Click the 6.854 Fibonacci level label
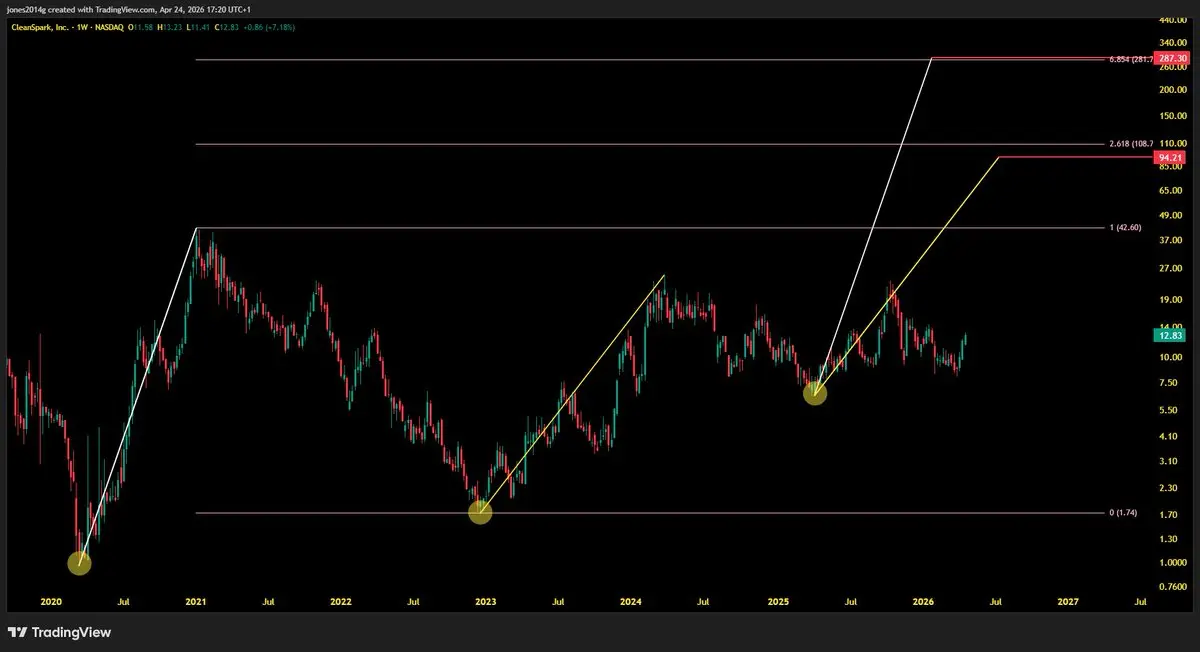This screenshot has height=652, width=1200. click(x=1130, y=60)
